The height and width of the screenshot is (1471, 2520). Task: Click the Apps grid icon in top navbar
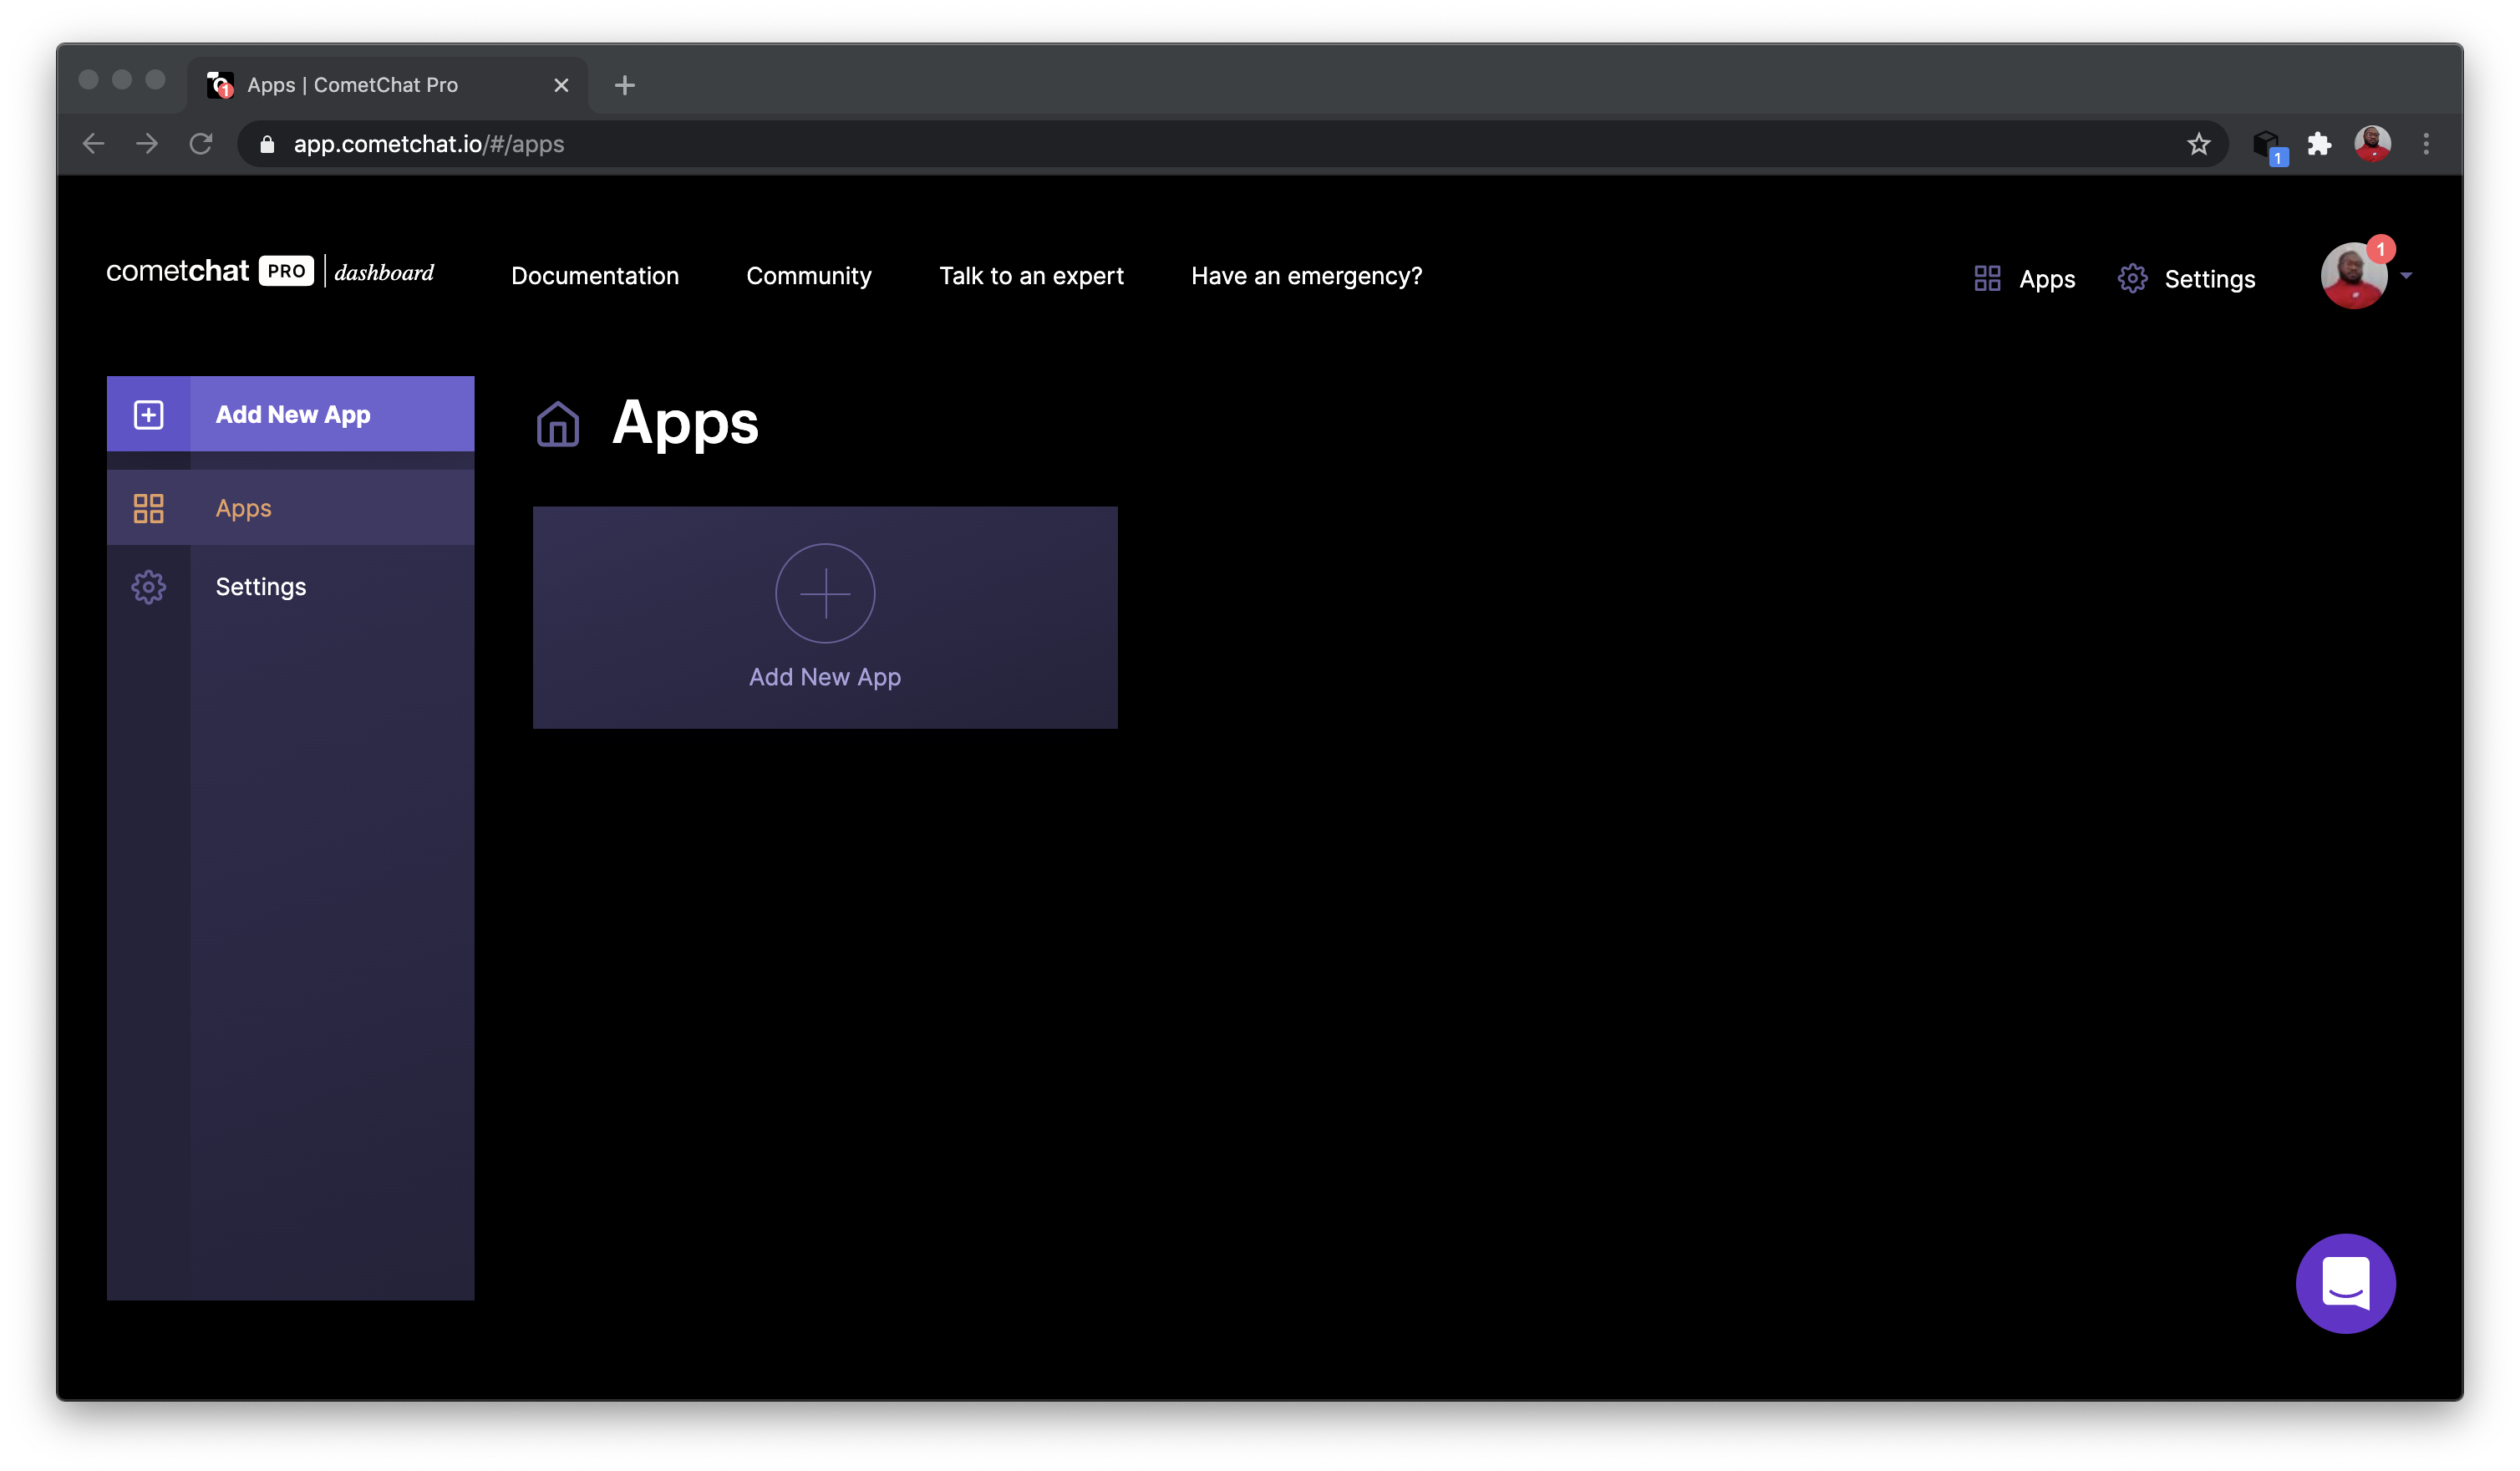pos(1986,277)
